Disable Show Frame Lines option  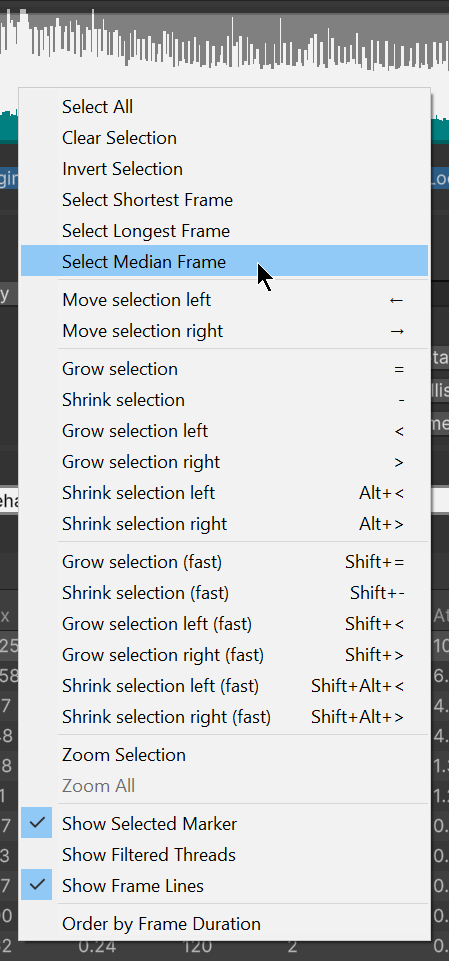[224, 886]
